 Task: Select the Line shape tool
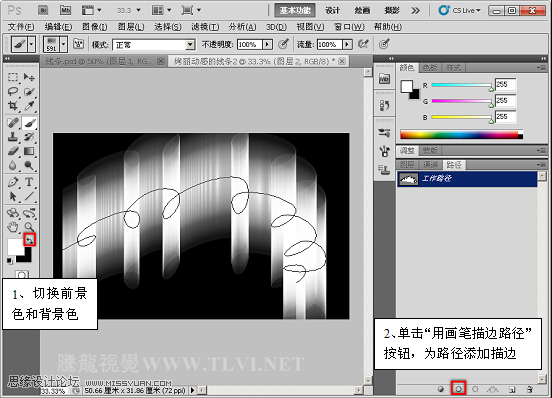click(x=29, y=196)
